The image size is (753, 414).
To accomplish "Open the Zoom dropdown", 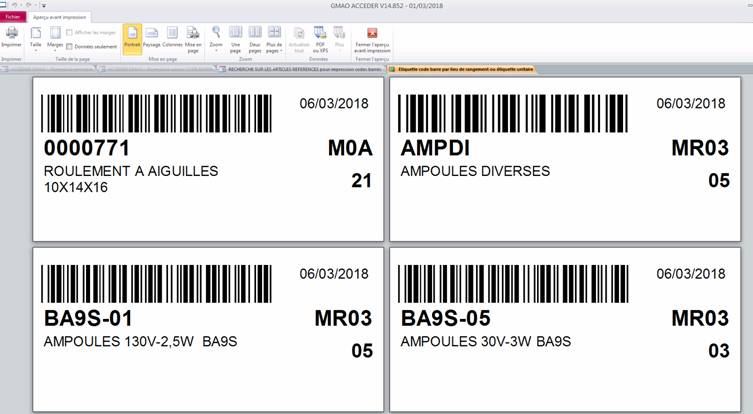I will [x=216, y=38].
